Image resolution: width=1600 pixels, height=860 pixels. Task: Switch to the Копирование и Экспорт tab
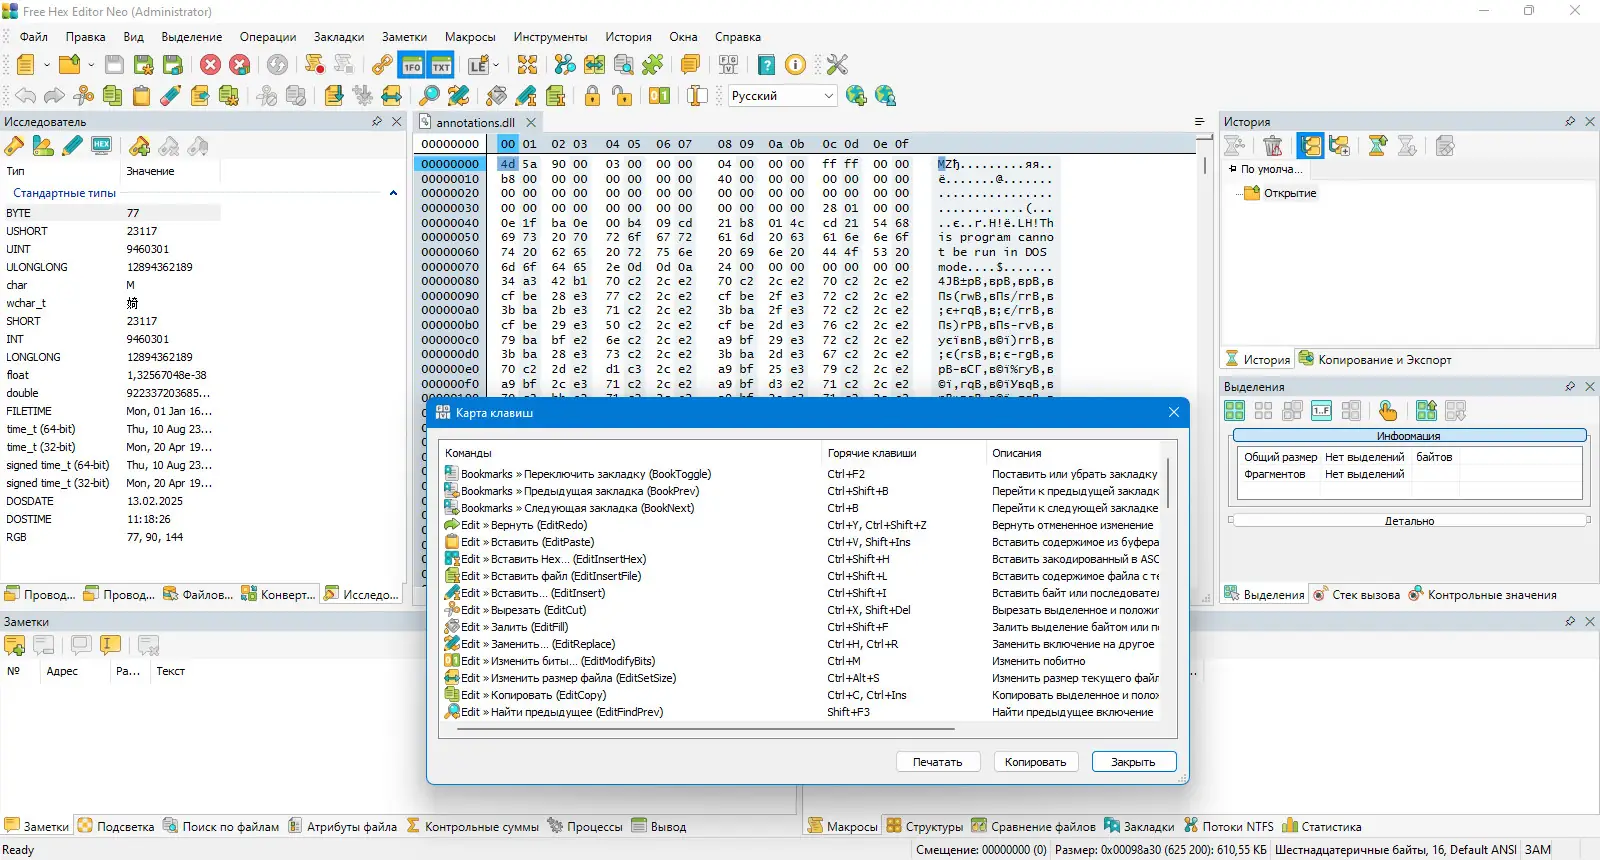(1375, 359)
